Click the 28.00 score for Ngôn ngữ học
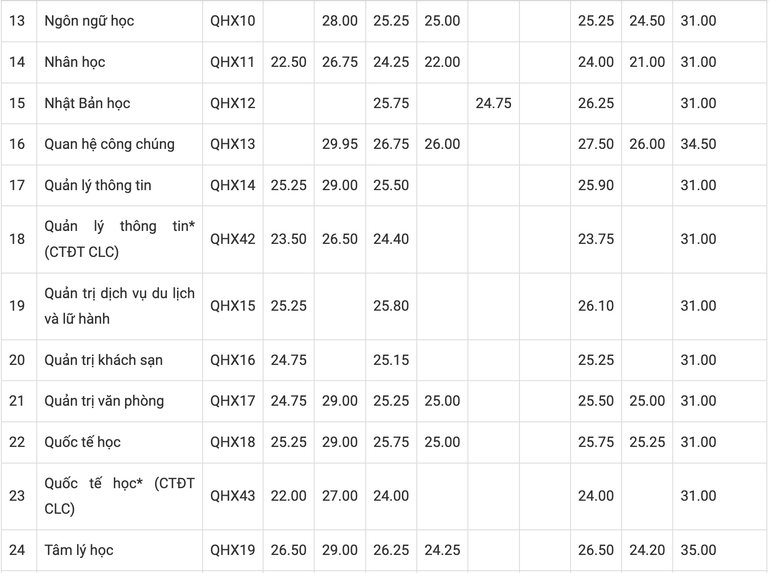This screenshot has width=770, height=573. tap(340, 21)
